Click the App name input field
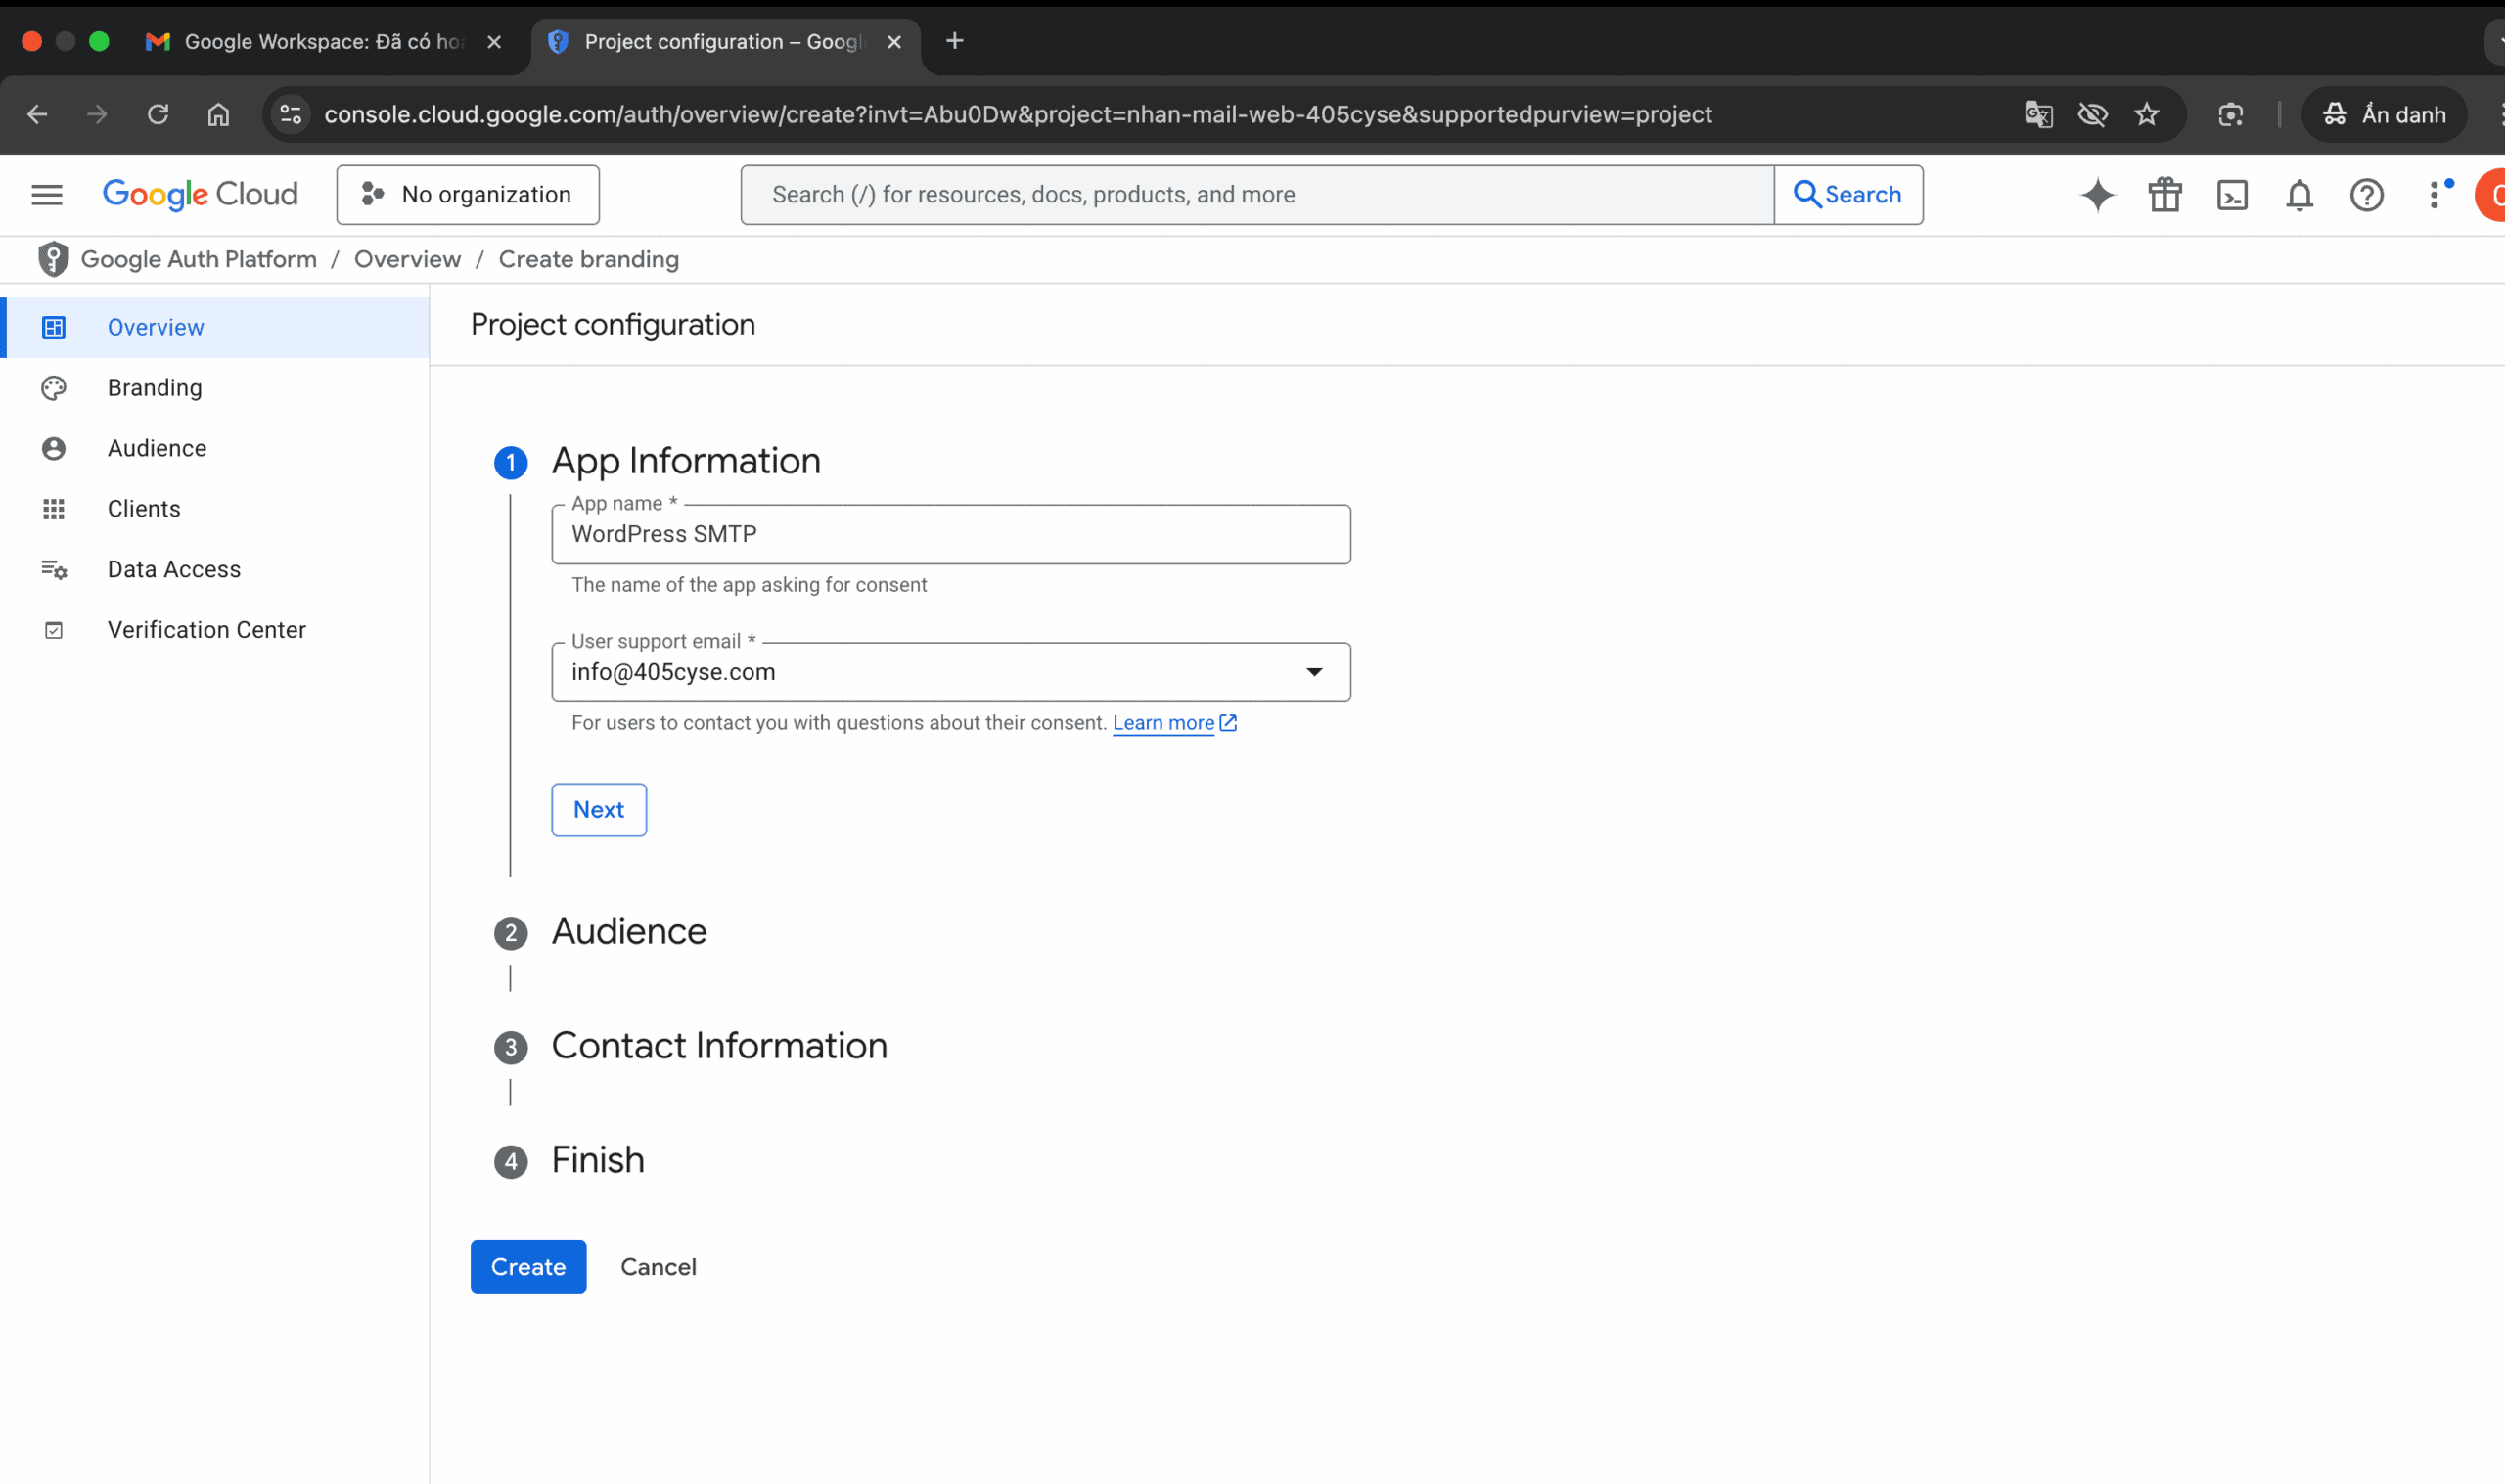The width and height of the screenshot is (2505, 1484). [x=951, y=534]
